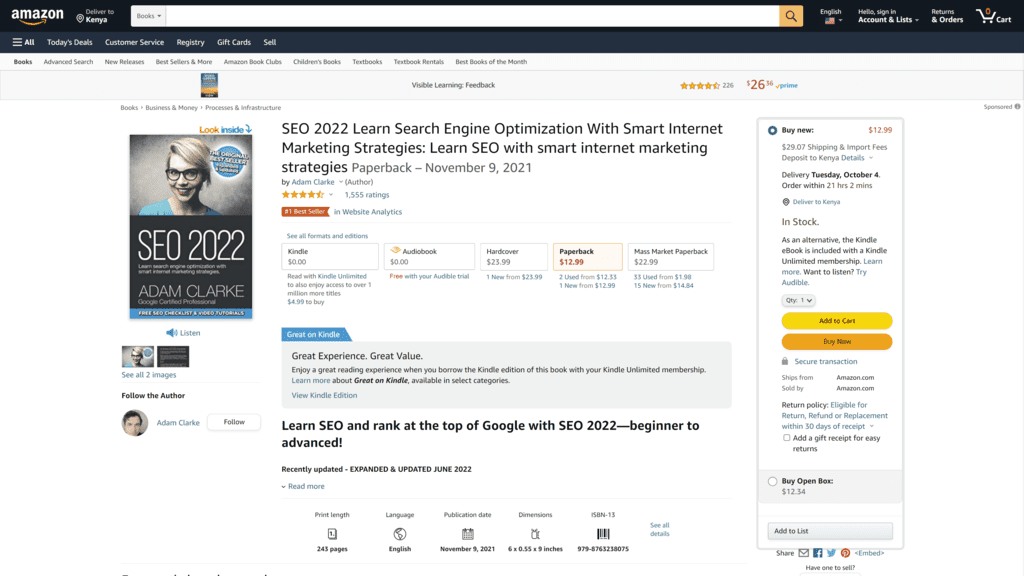1024x576 pixels.
Task: Open View Kindle Edition link
Action: [324, 395]
